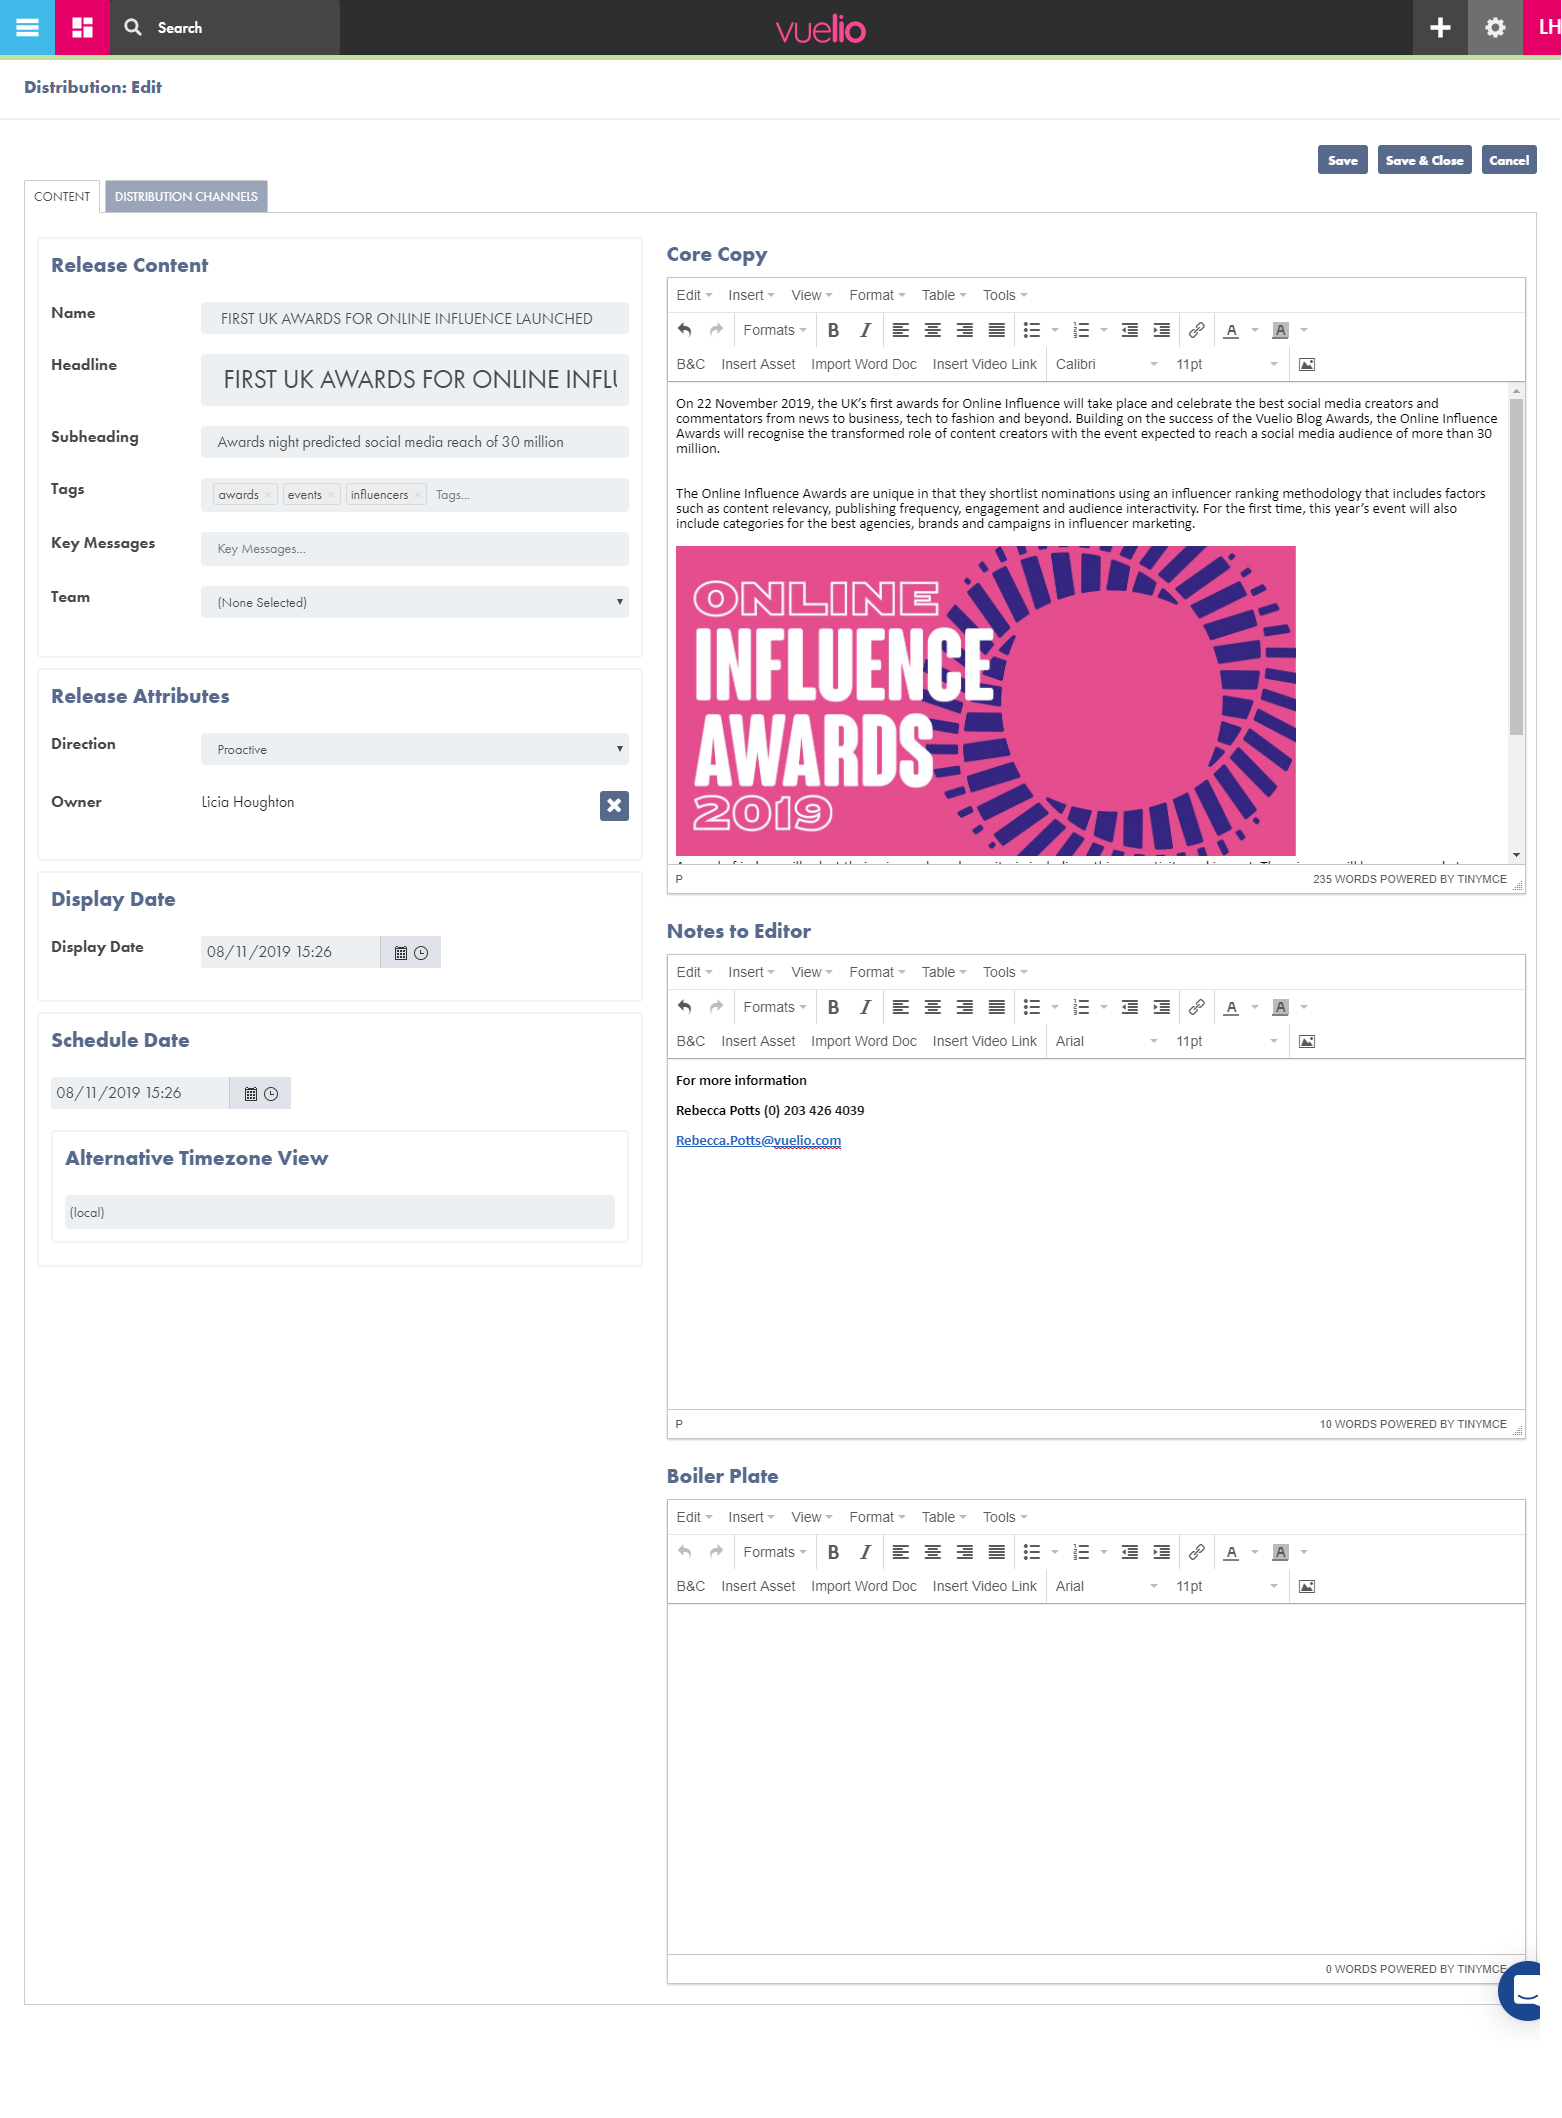Click Import Word Doc in Core Copy
The image size is (1562, 2118).
pos(864,364)
